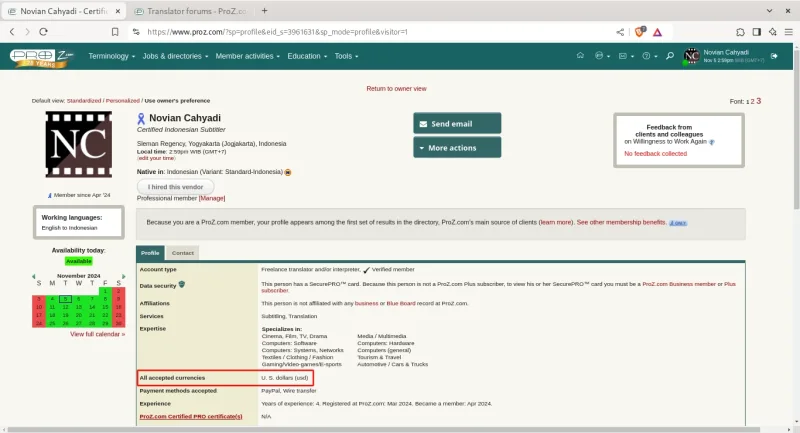The width and height of the screenshot is (800, 433).
Task: Expand the Member activities menu
Action: [x=247, y=56]
